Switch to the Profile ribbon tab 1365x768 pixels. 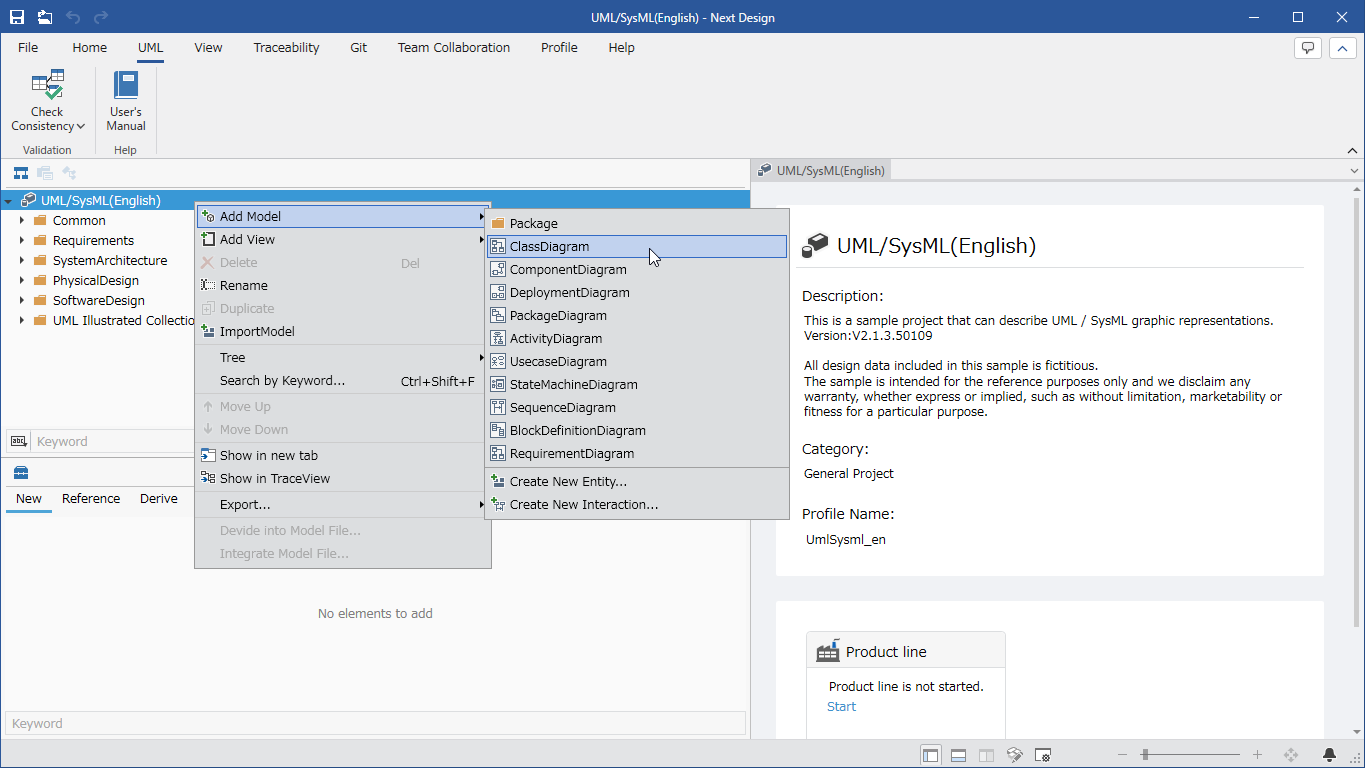coord(559,47)
